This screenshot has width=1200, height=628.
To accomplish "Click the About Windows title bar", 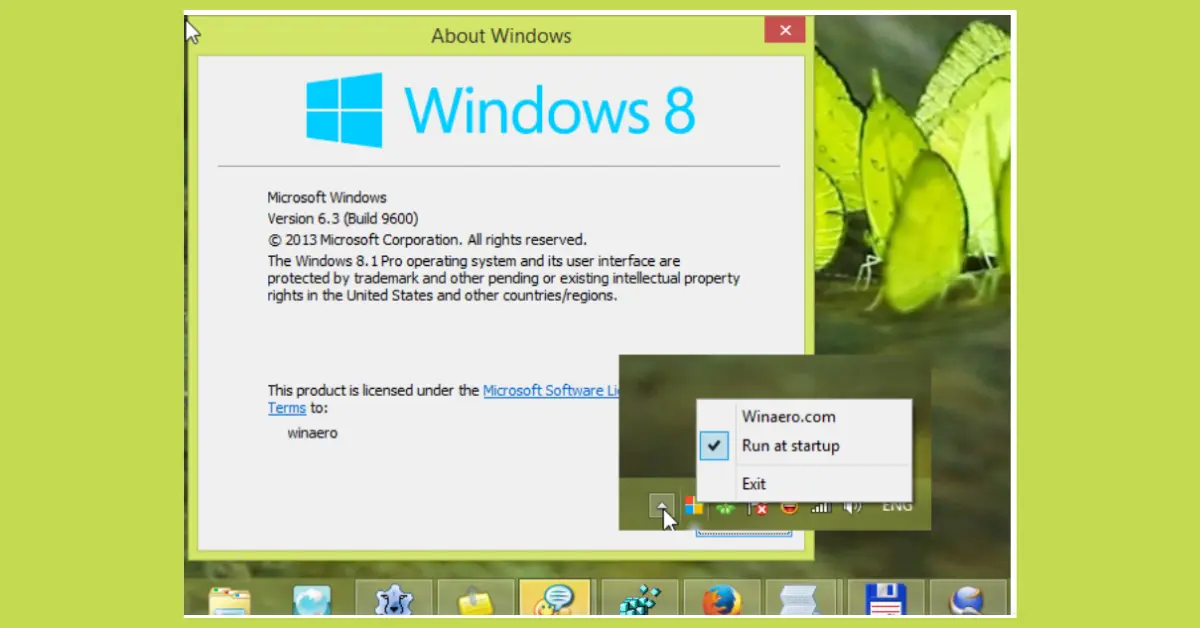I will (501, 35).
